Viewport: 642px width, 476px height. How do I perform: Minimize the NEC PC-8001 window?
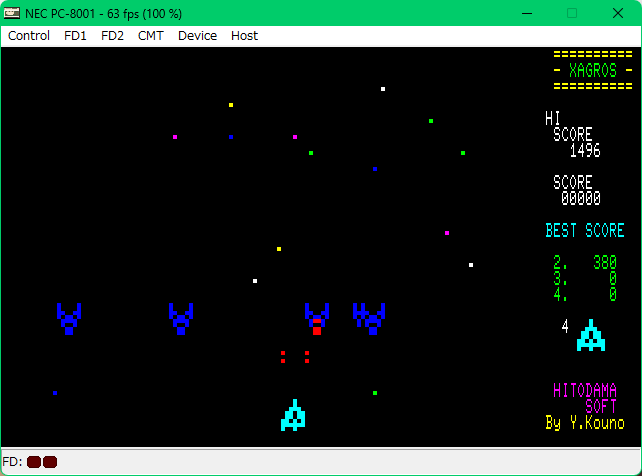point(527,13)
